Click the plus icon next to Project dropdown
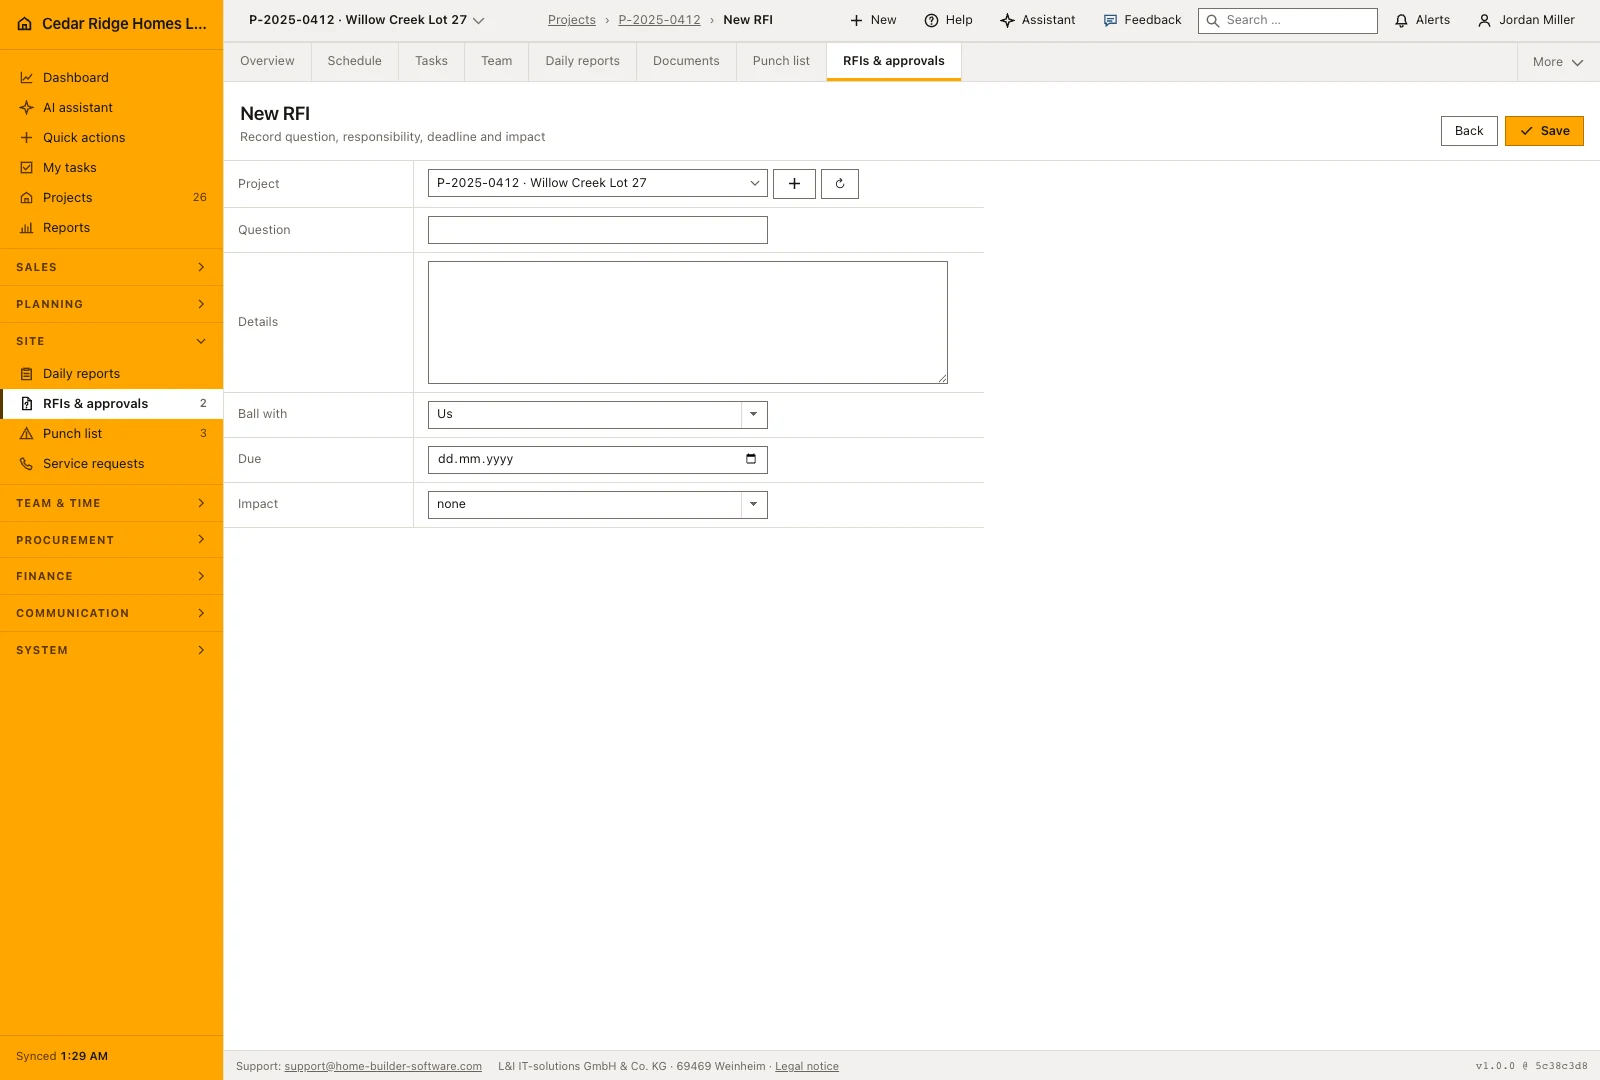1600x1080 pixels. tap(794, 184)
